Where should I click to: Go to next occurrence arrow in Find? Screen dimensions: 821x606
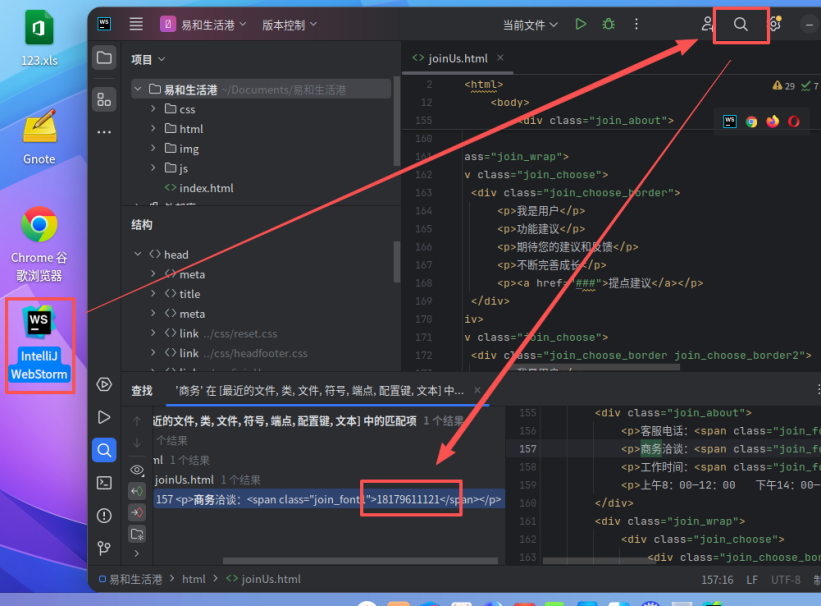pyautogui.click(x=137, y=443)
